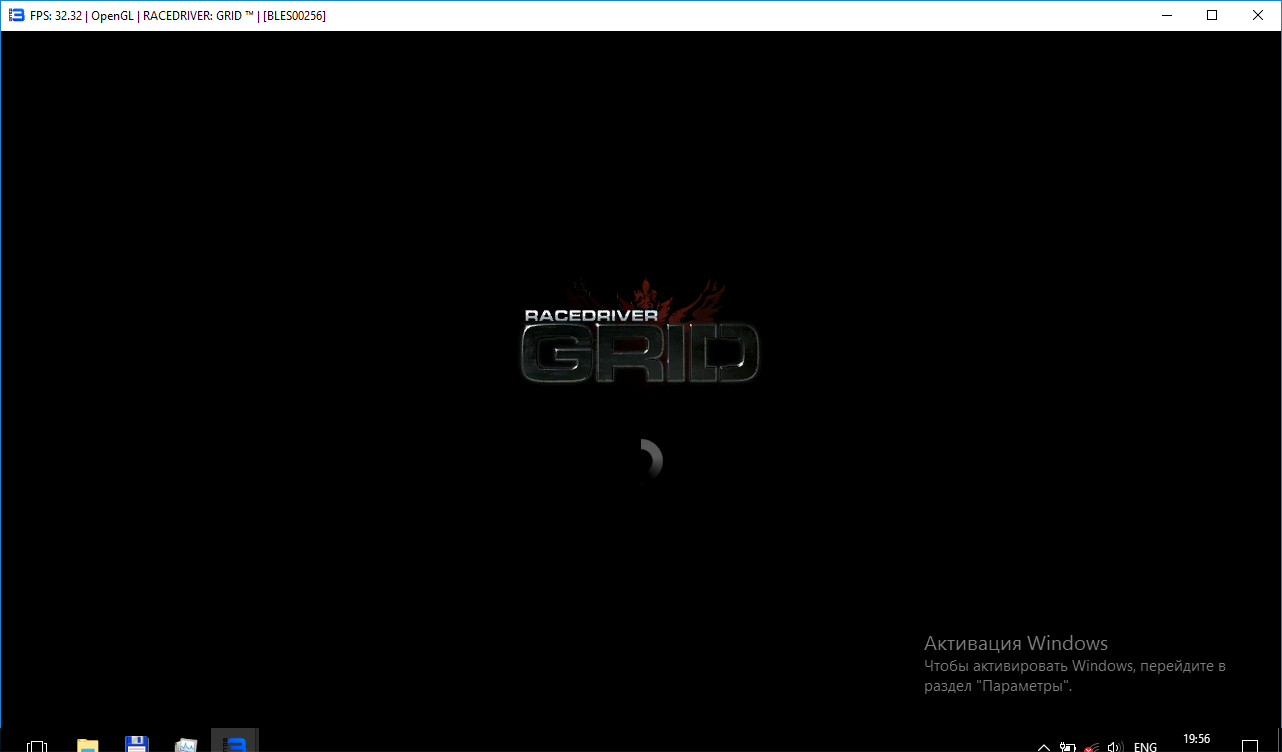Open the monitor chart app on taskbar

pos(186,745)
